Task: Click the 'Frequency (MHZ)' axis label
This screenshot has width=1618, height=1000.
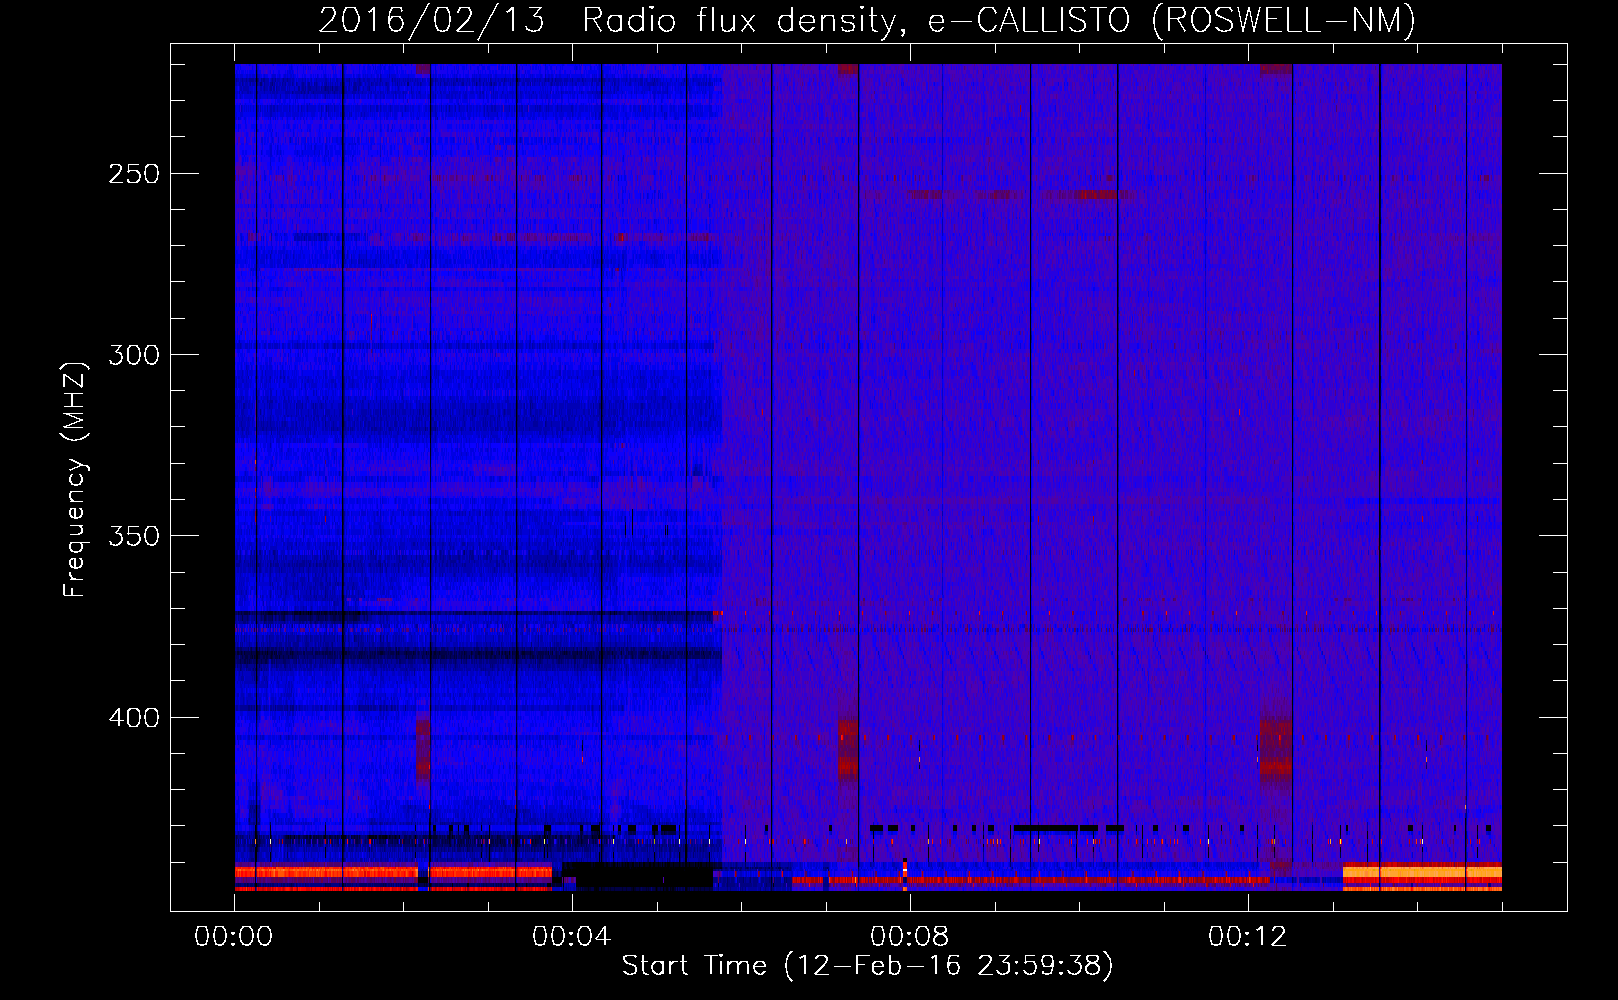Action: (75, 480)
